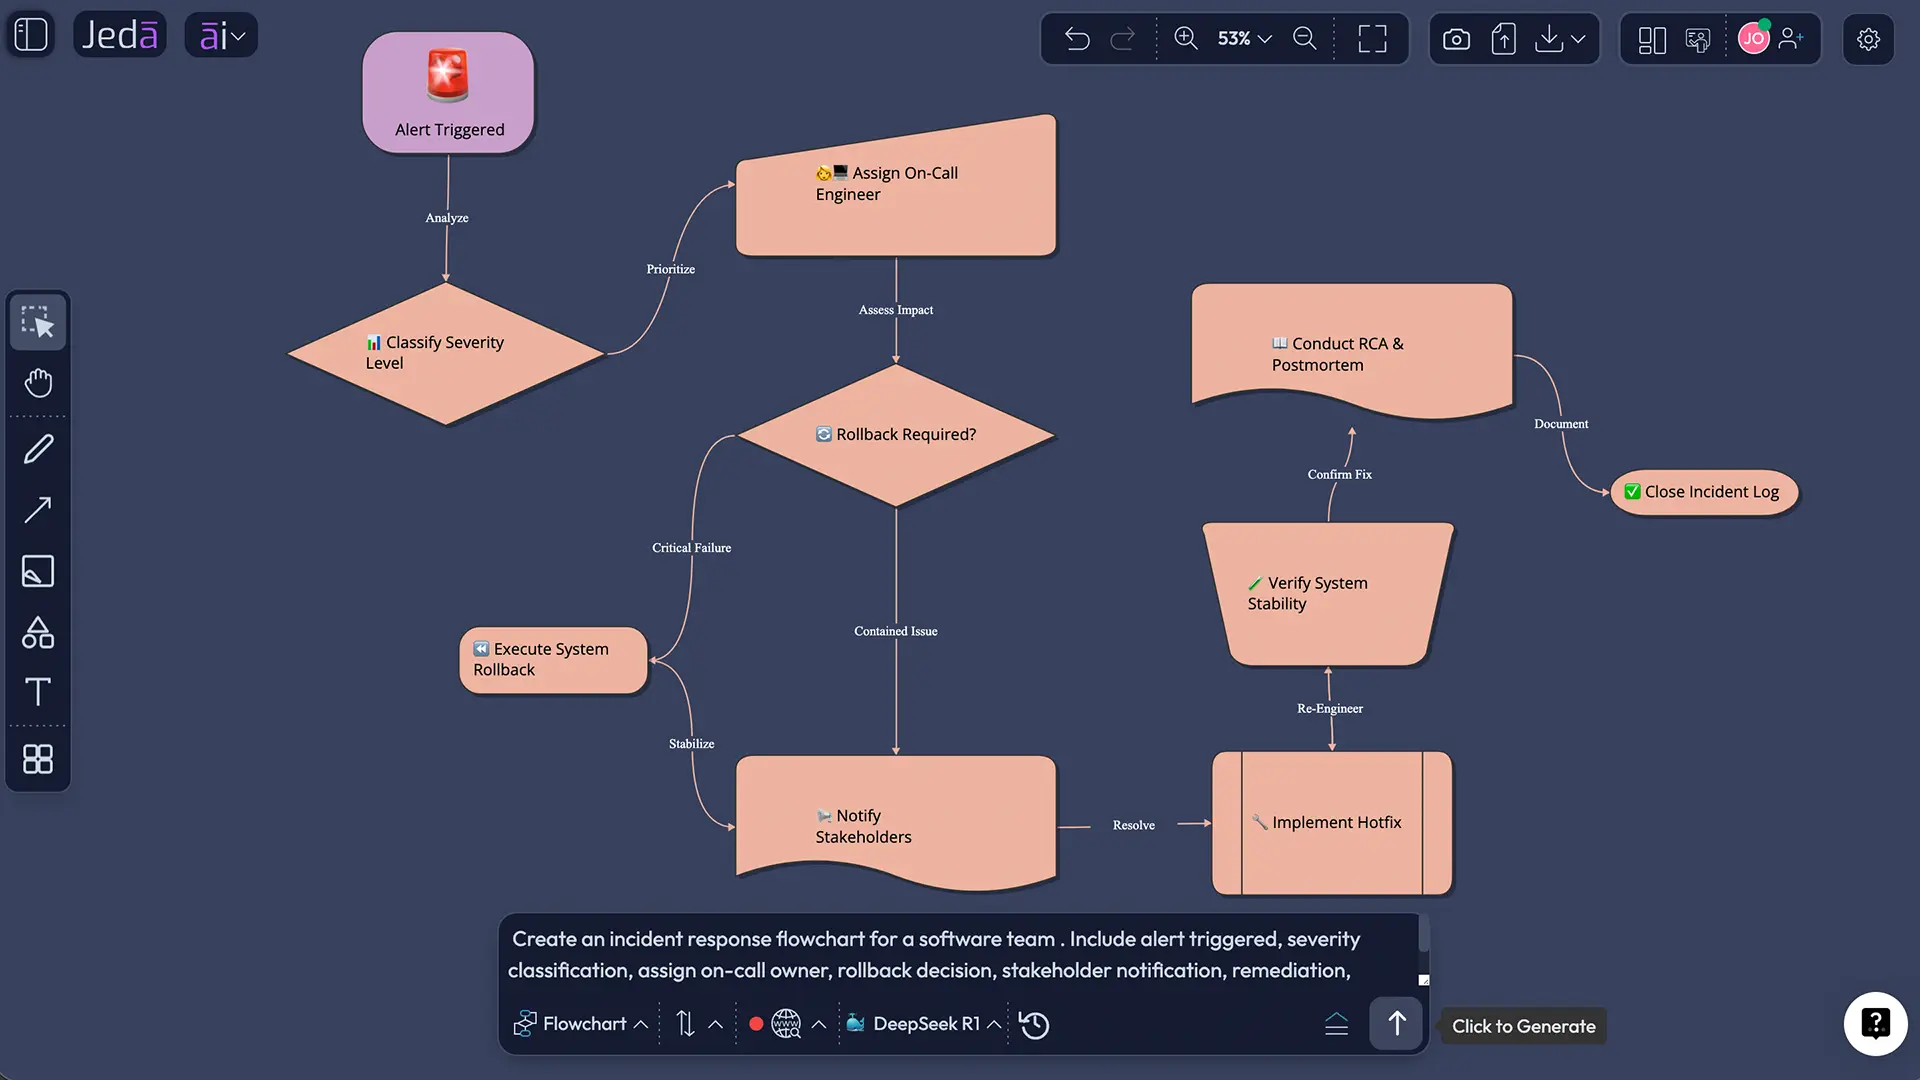Viewport: 1920px width, 1080px height.
Task: Click the Assess Impact connector label
Action: [x=896, y=310]
